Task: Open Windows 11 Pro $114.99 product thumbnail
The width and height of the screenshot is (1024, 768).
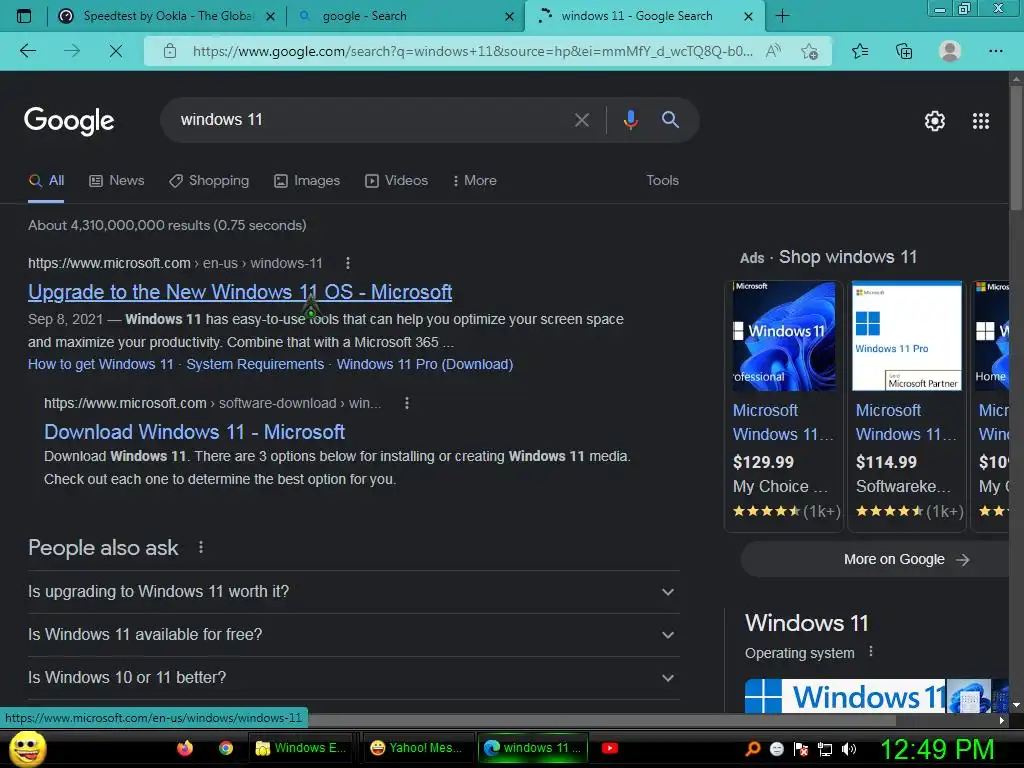Action: pyautogui.click(x=906, y=336)
